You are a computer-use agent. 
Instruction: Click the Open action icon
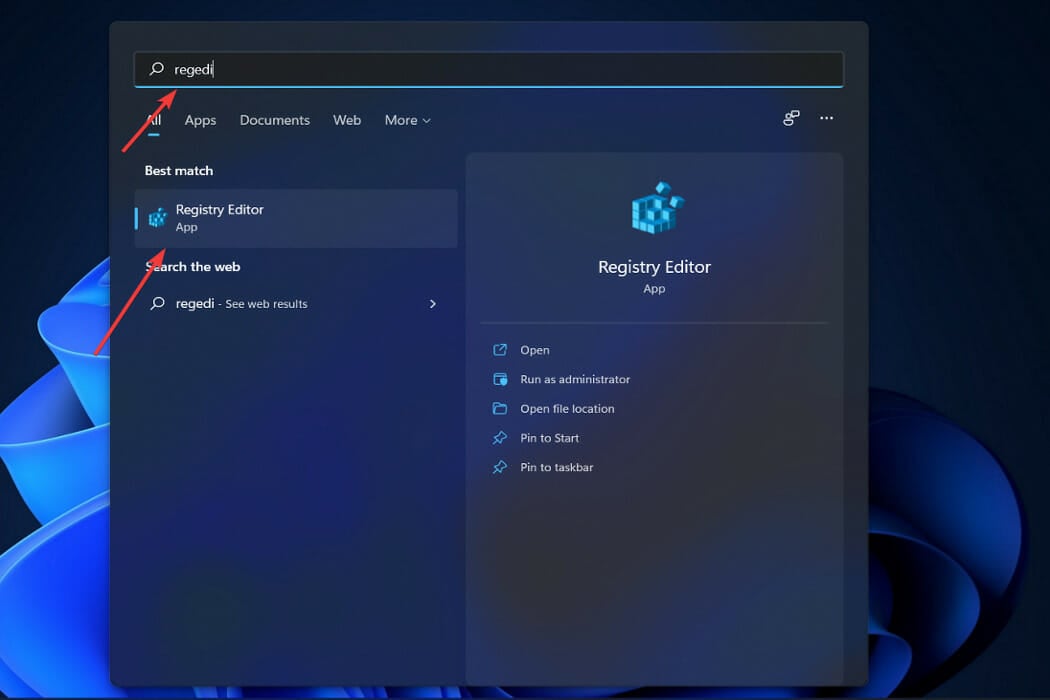click(500, 350)
